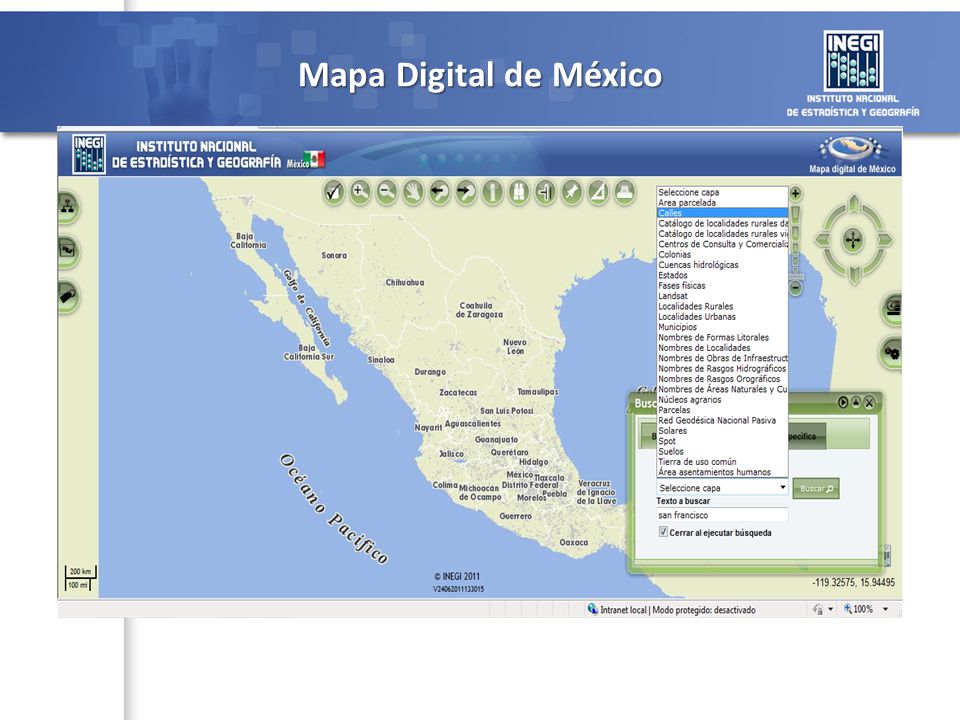This screenshot has width=960, height=720.
Task: Open the hierarchy panel on left sidebar
Action: 68,207
